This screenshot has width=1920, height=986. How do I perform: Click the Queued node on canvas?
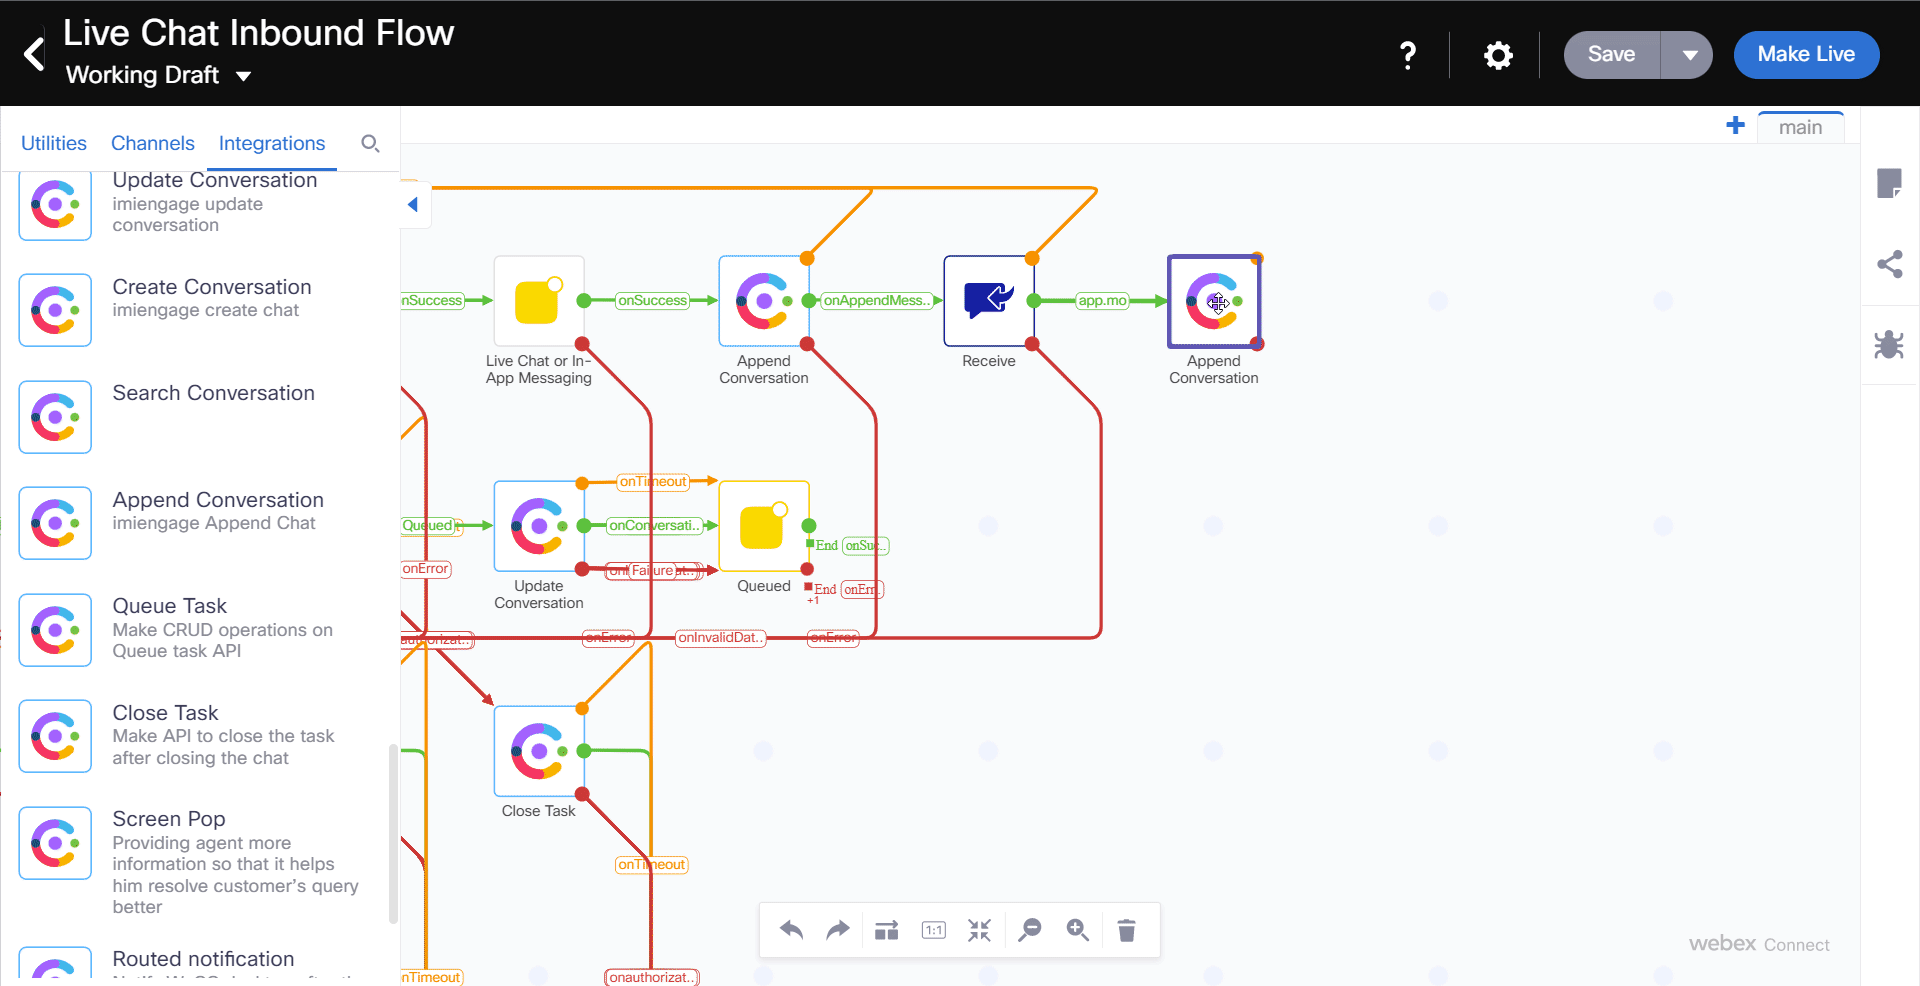[764, 526]
